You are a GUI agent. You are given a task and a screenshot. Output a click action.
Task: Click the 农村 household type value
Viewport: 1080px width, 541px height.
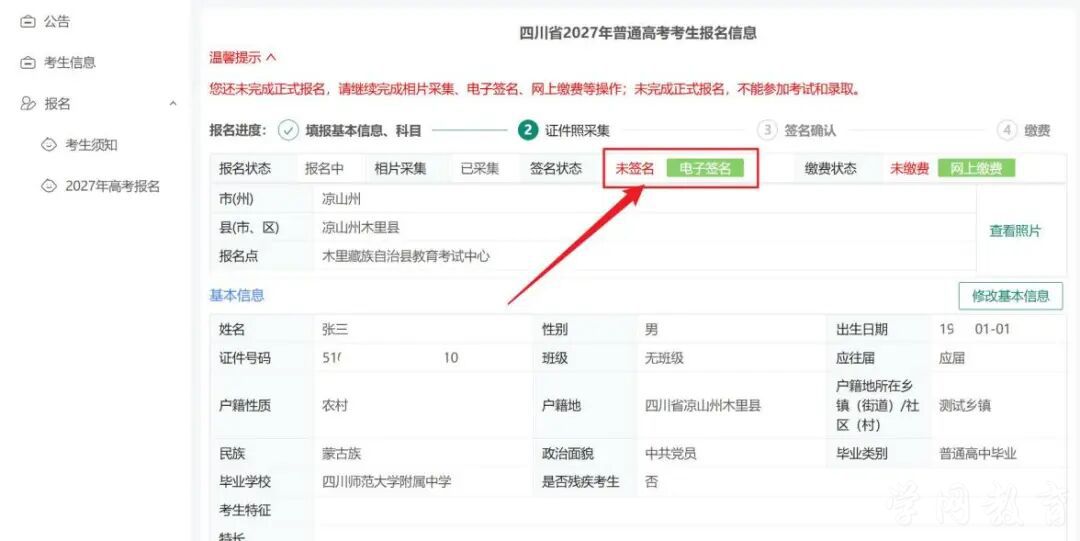click(x=335, y=406)
